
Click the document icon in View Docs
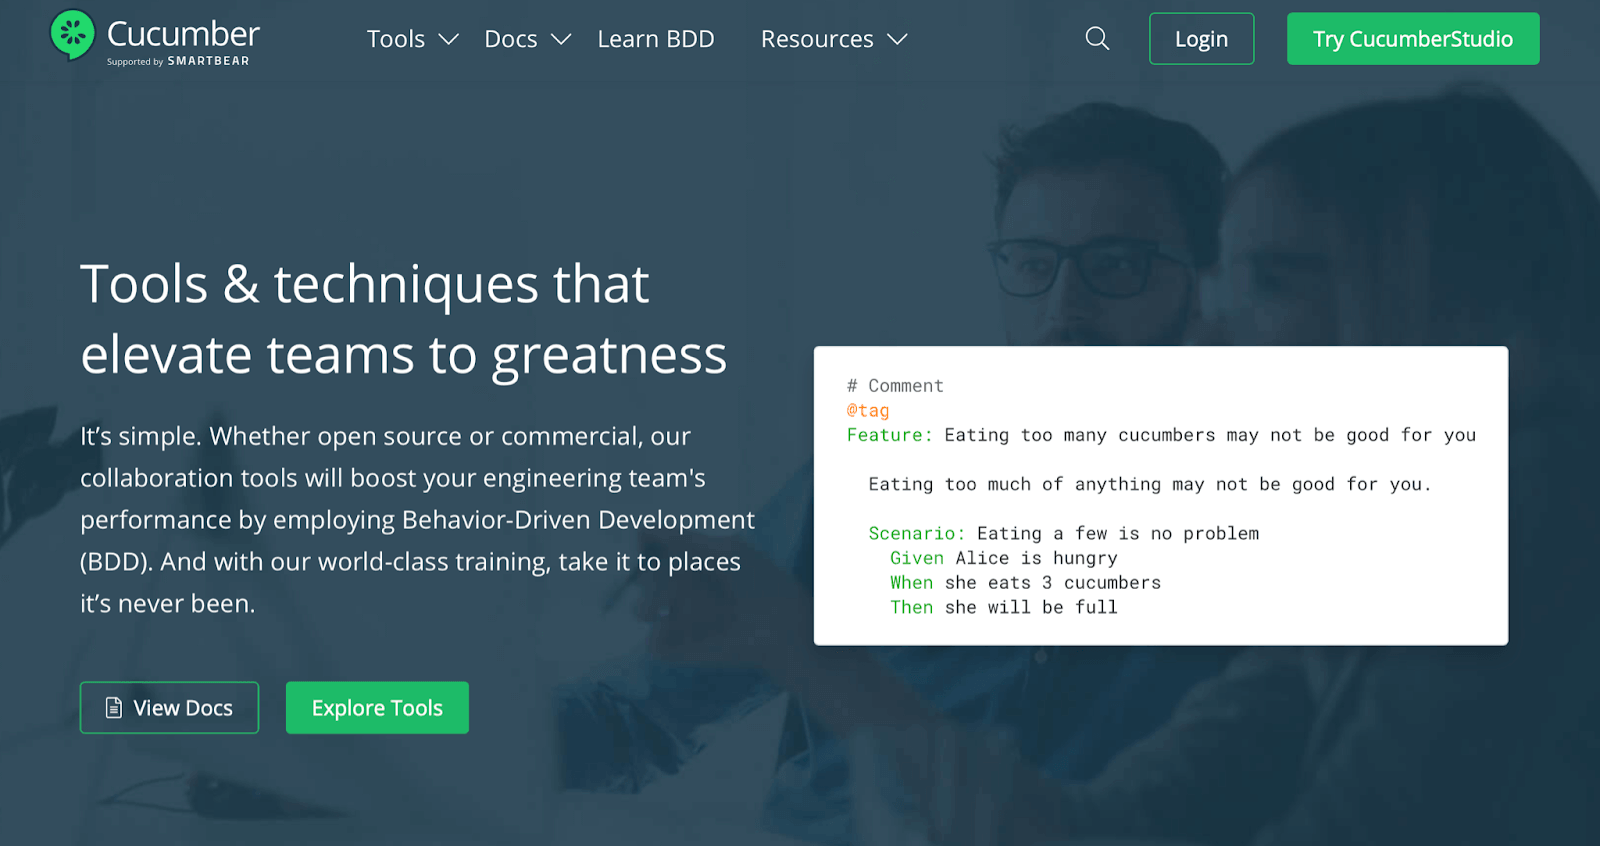(x=114, y=708)
